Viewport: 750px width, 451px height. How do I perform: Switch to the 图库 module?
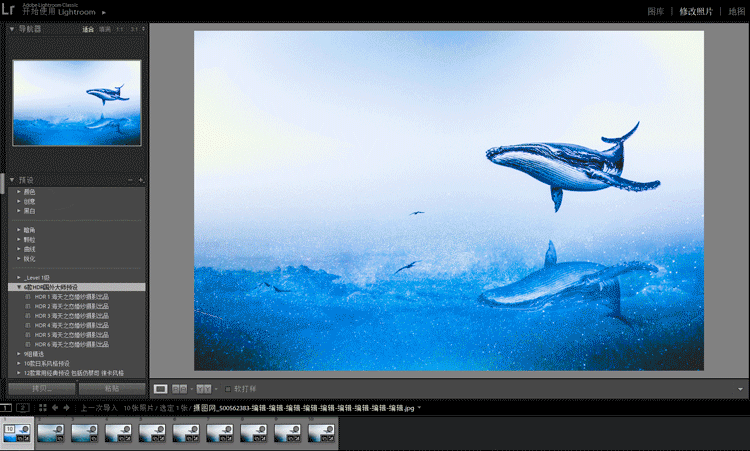(656, 11)
